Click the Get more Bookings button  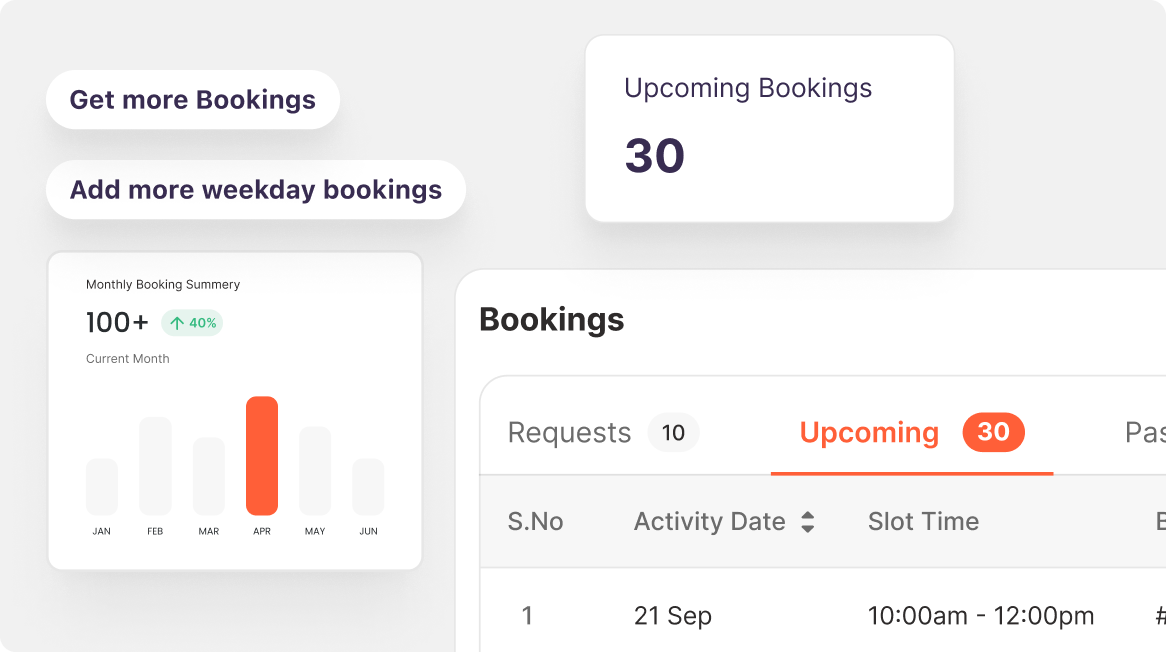193,100
